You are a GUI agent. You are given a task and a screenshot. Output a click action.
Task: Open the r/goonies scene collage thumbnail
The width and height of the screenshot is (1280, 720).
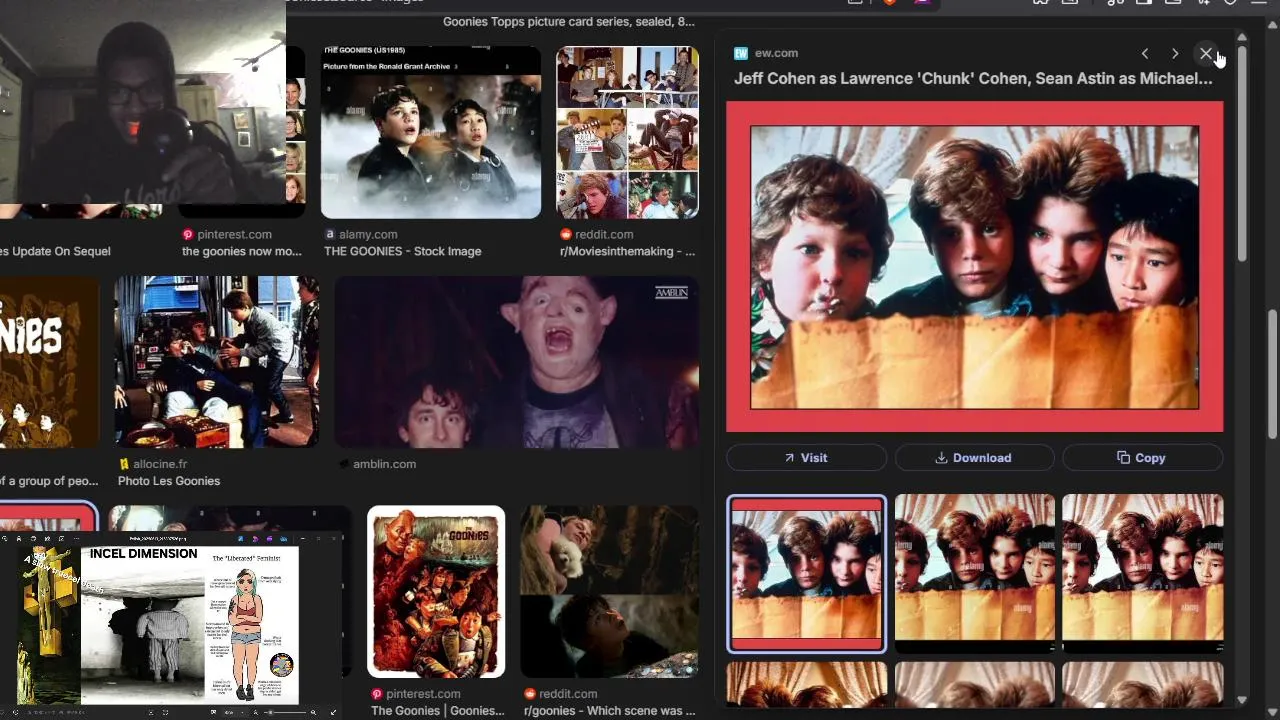point(609,592)
